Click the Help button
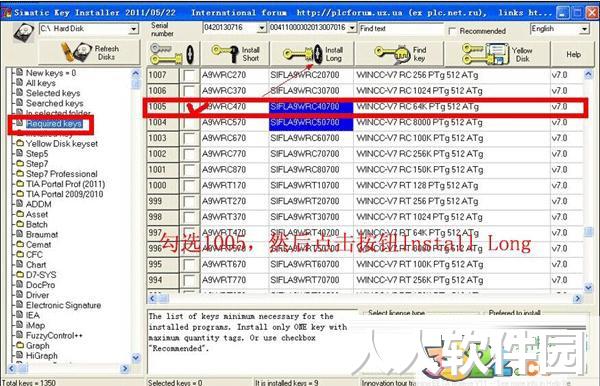This screenshot has height=386, width=600. point(573,54)
